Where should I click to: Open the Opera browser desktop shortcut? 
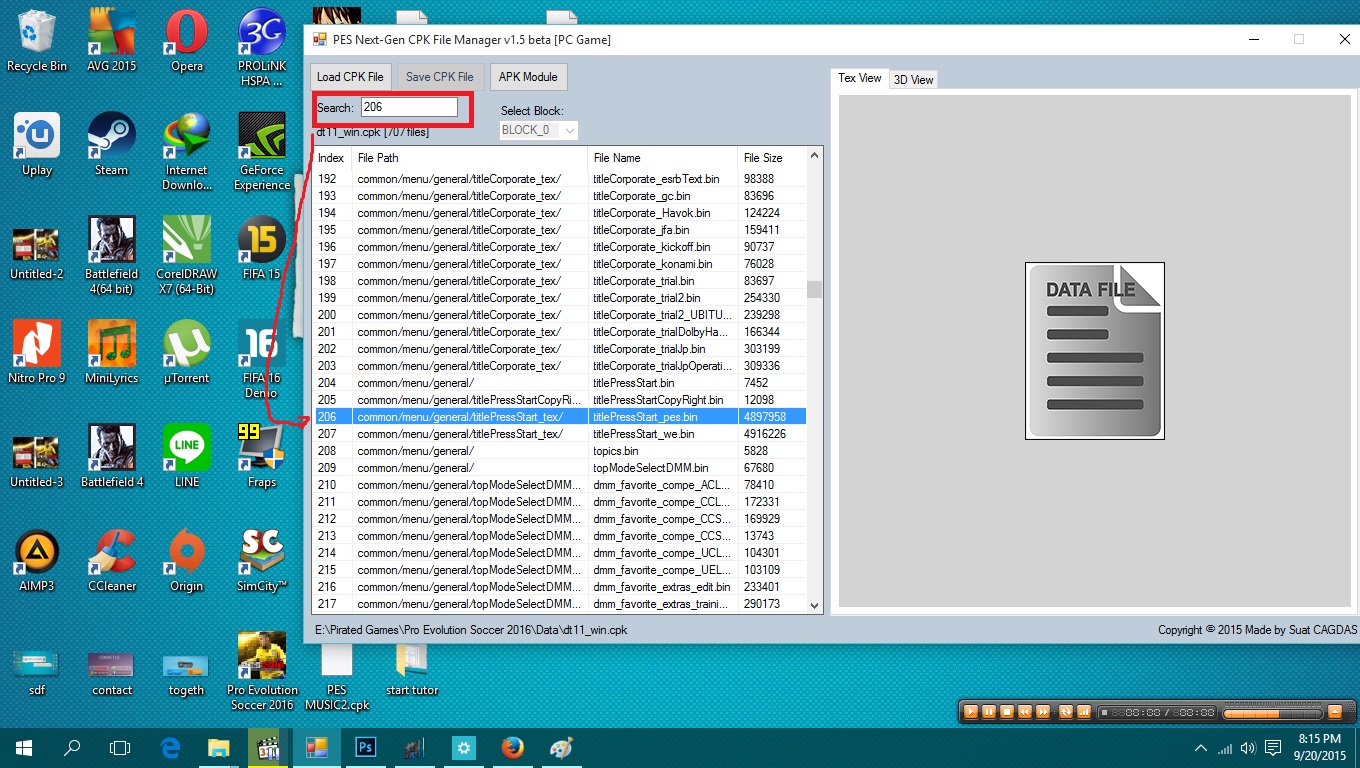[x=187, y=40]
